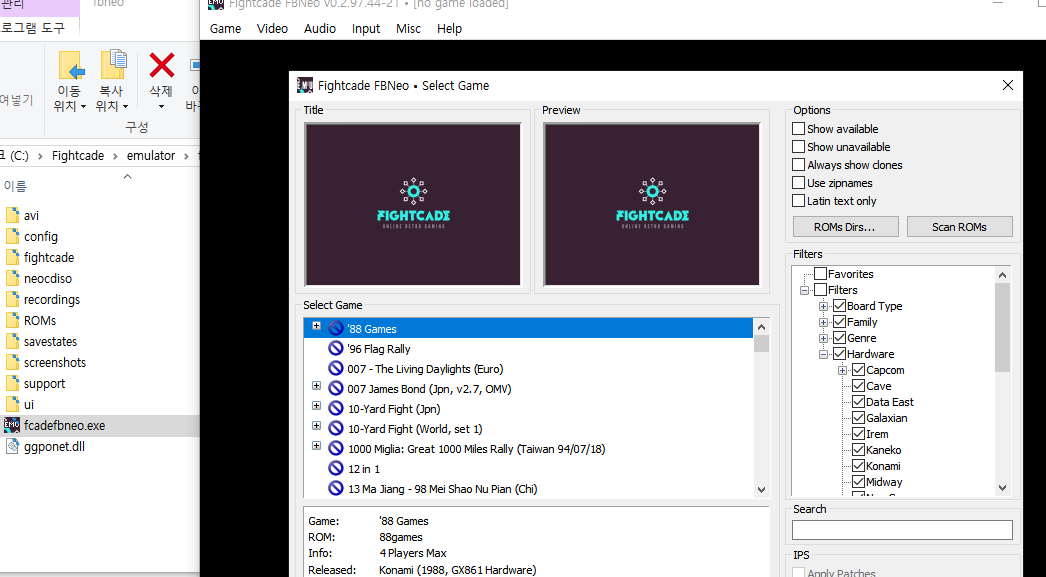Enable Always show clones option
This screenshot has width=1046, height=577.
tap(799, 165)
